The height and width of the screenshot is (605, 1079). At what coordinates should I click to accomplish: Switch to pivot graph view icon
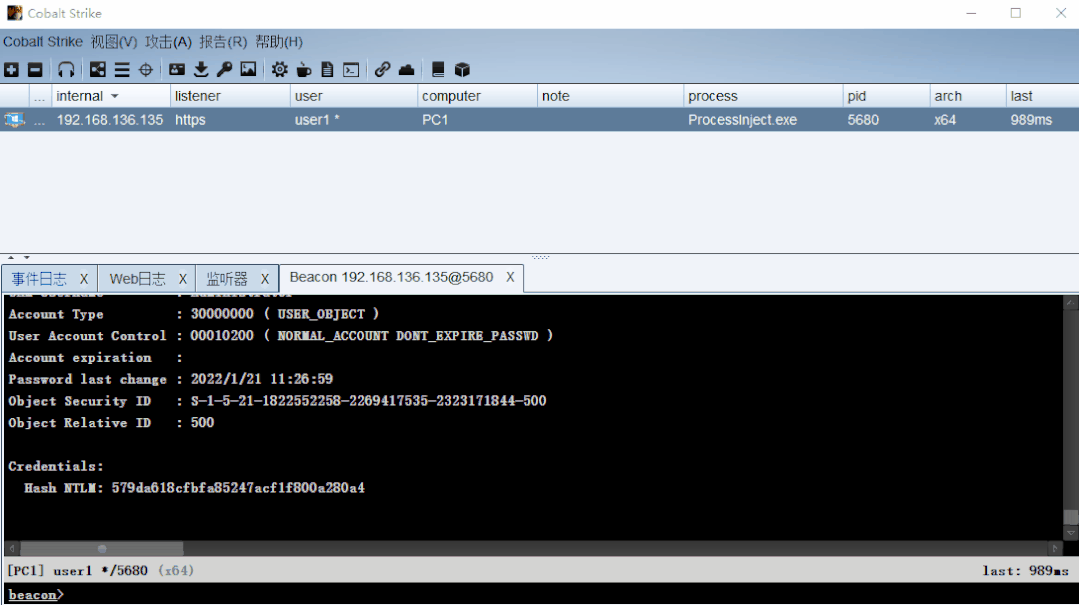point(98,70)
